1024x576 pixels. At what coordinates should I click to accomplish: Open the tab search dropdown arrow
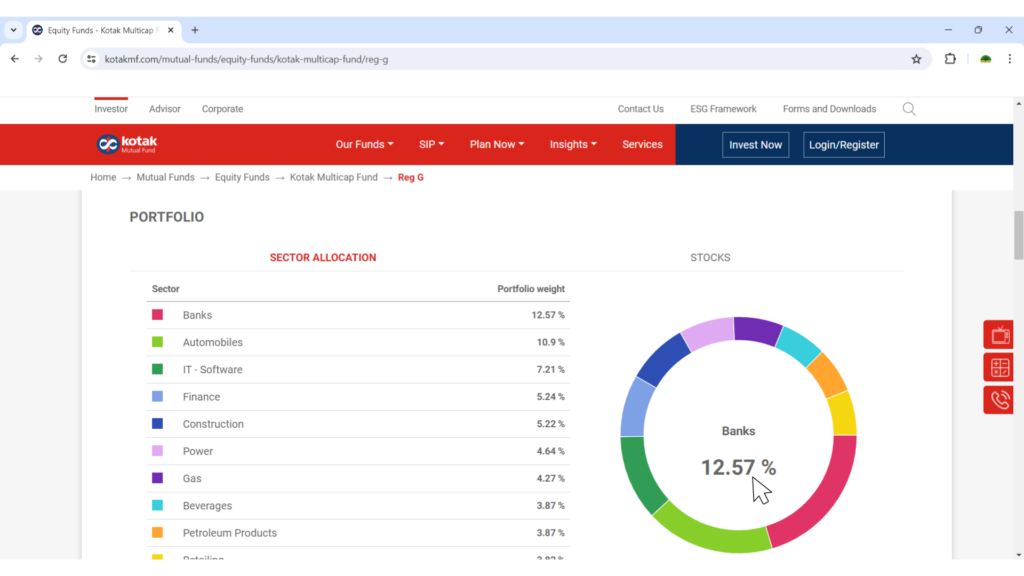(x=13, y=30)
